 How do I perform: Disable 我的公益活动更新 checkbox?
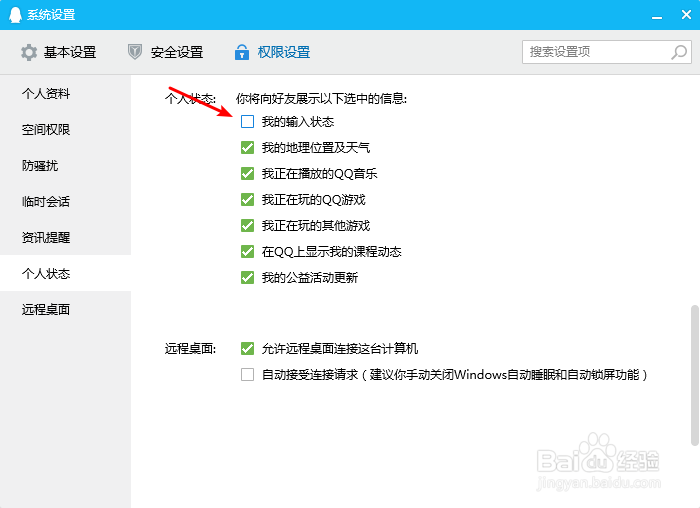coord(247,278)
